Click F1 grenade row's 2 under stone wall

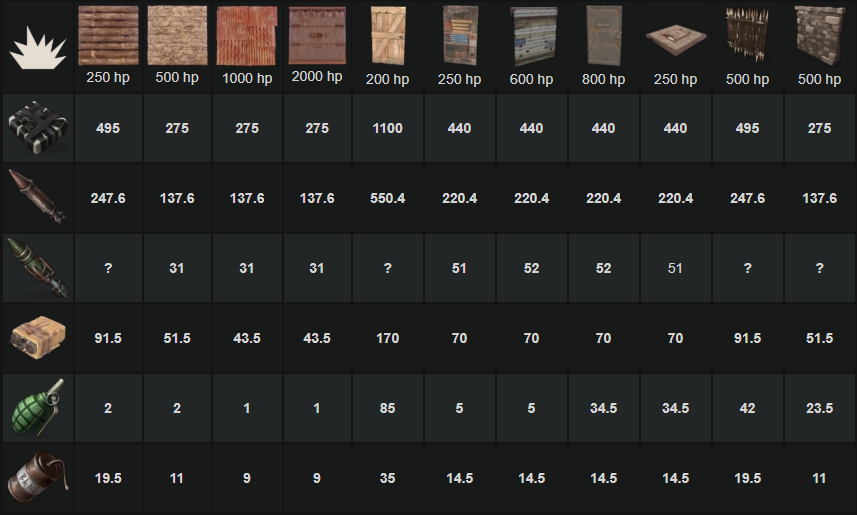click(177, 408)
